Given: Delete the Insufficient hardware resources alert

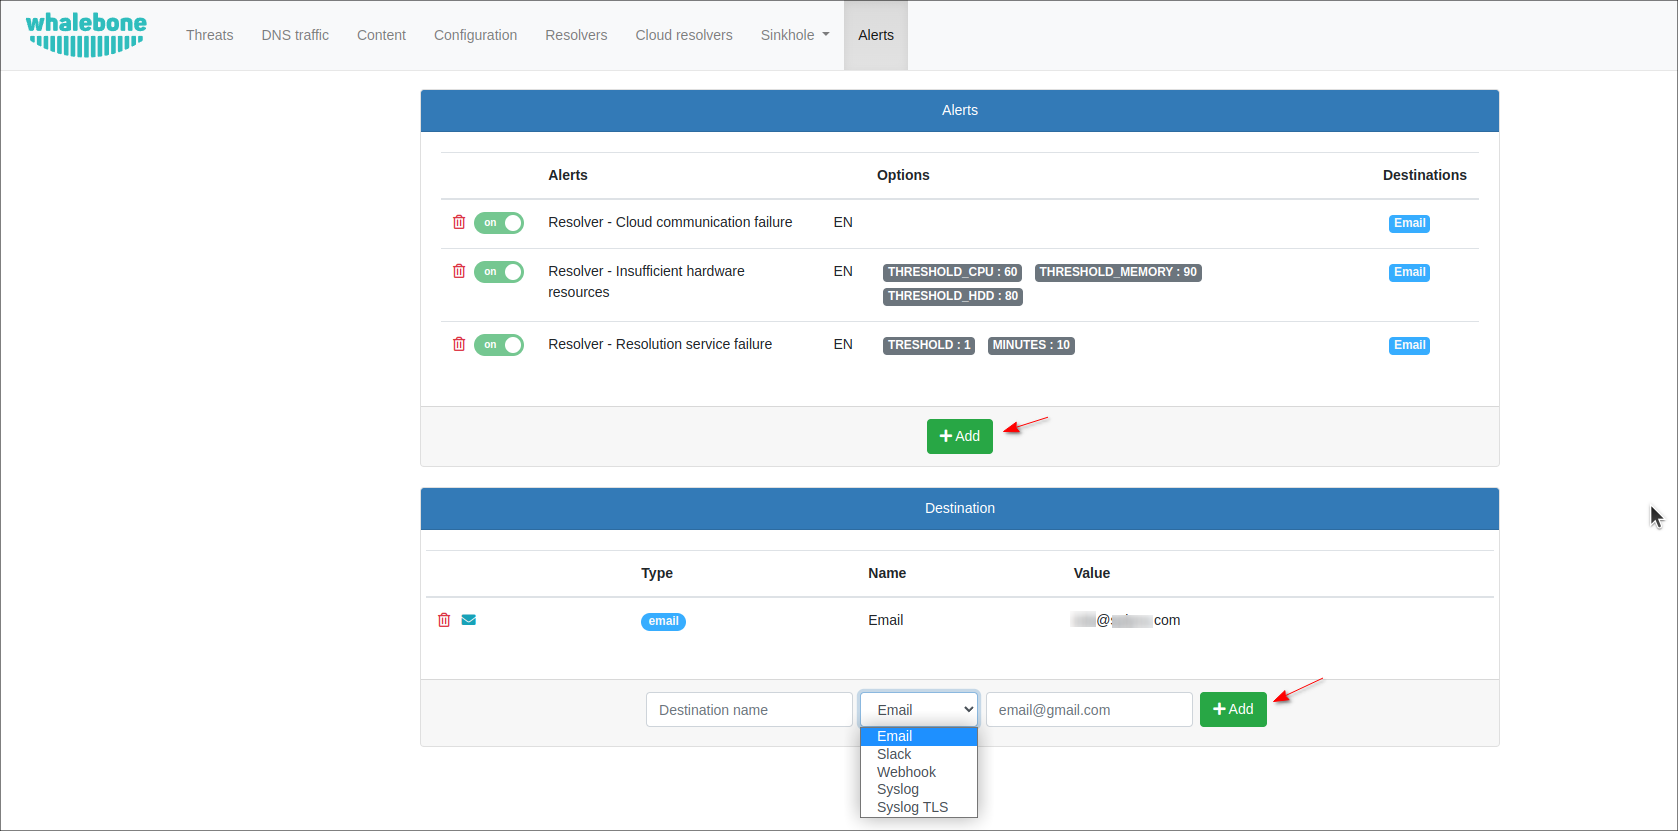Looking at the screenshot, I should (459, 271).
